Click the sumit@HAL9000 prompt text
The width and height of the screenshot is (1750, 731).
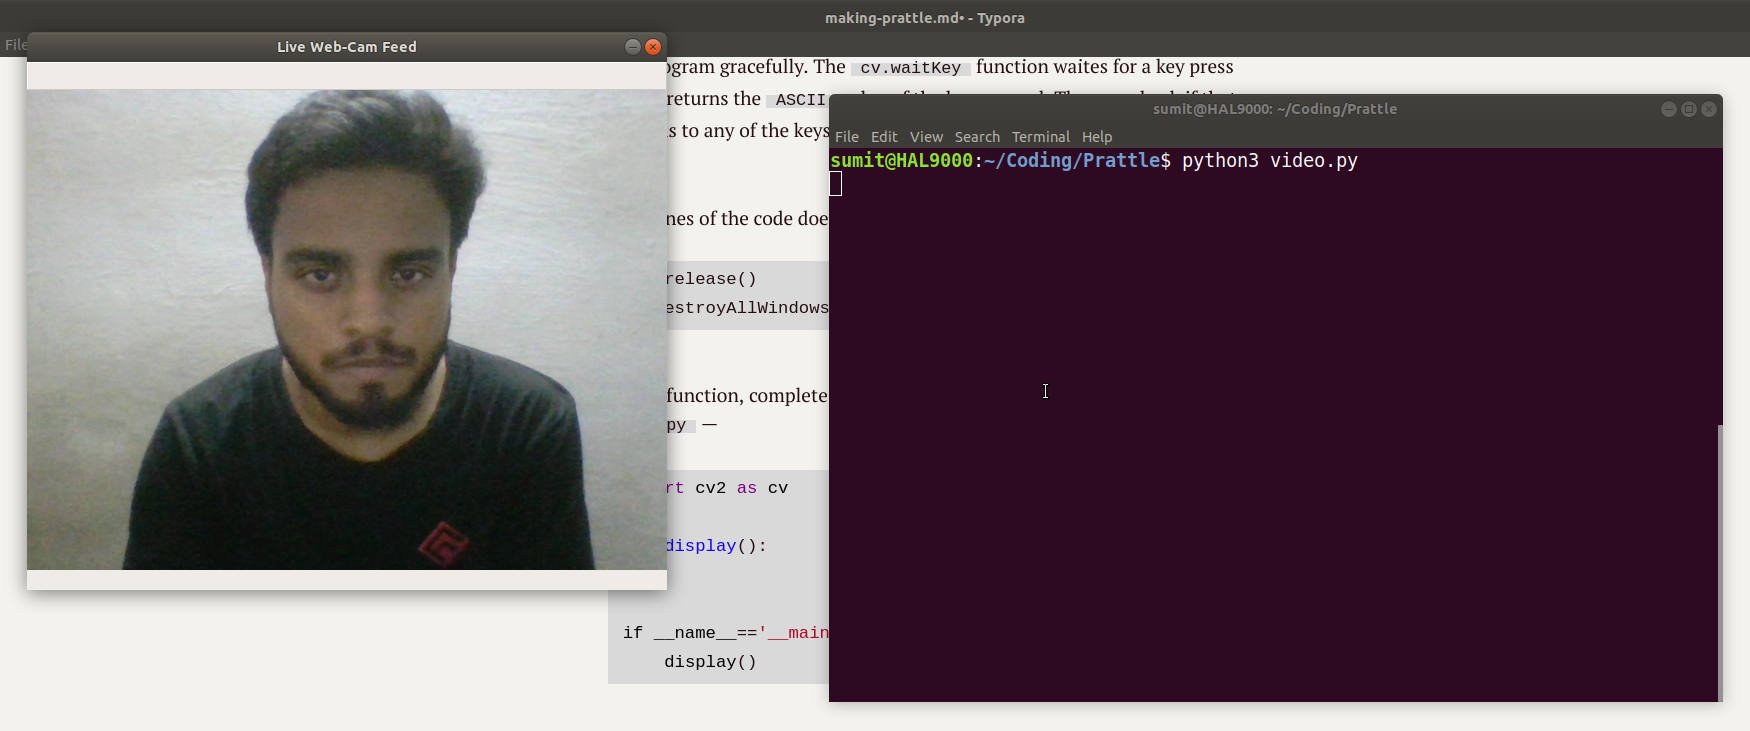[x=901, y=161]
